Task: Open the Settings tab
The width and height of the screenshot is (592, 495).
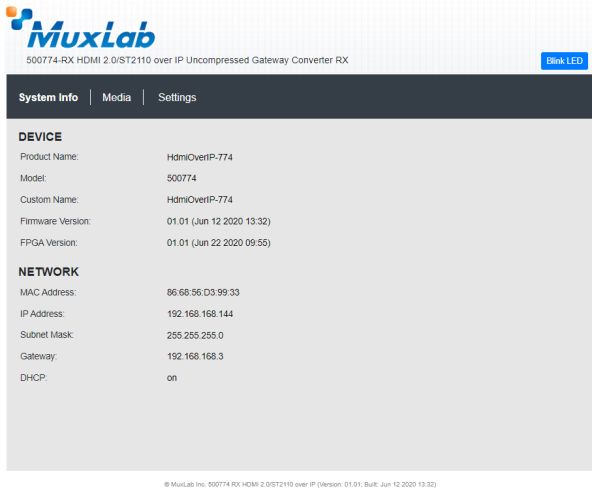Action: click(x=177, y=97)
